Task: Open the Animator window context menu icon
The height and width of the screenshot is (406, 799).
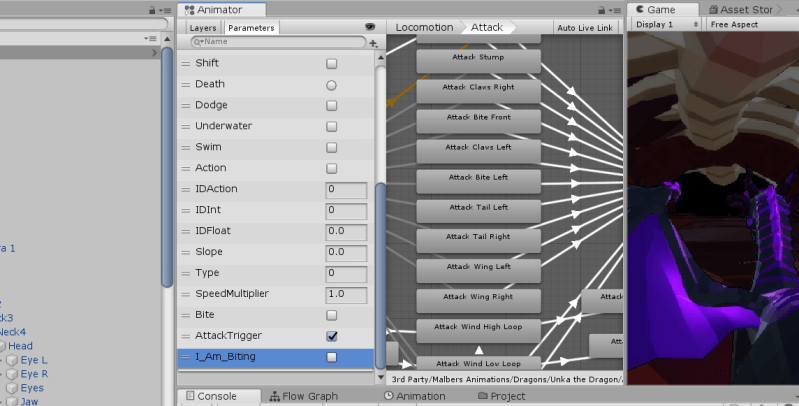Action: [616, 10]
